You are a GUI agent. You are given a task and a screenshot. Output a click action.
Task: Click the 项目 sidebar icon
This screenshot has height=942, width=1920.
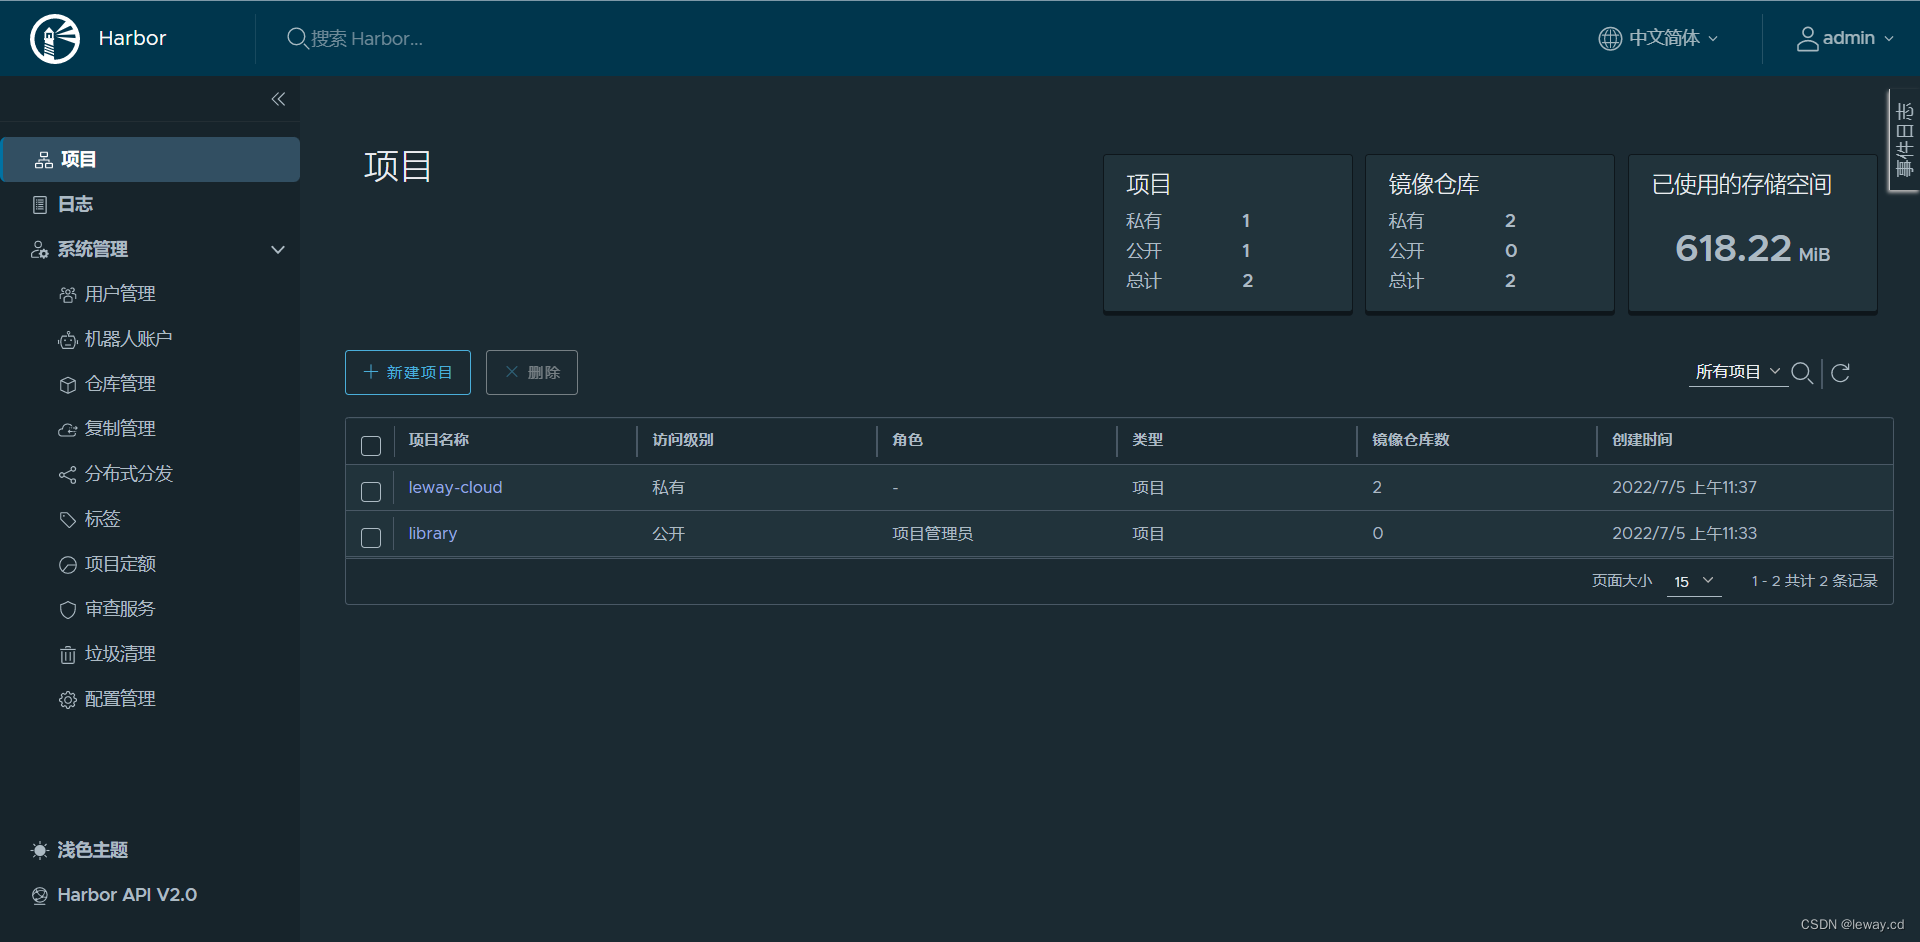(x=44, y=160)
